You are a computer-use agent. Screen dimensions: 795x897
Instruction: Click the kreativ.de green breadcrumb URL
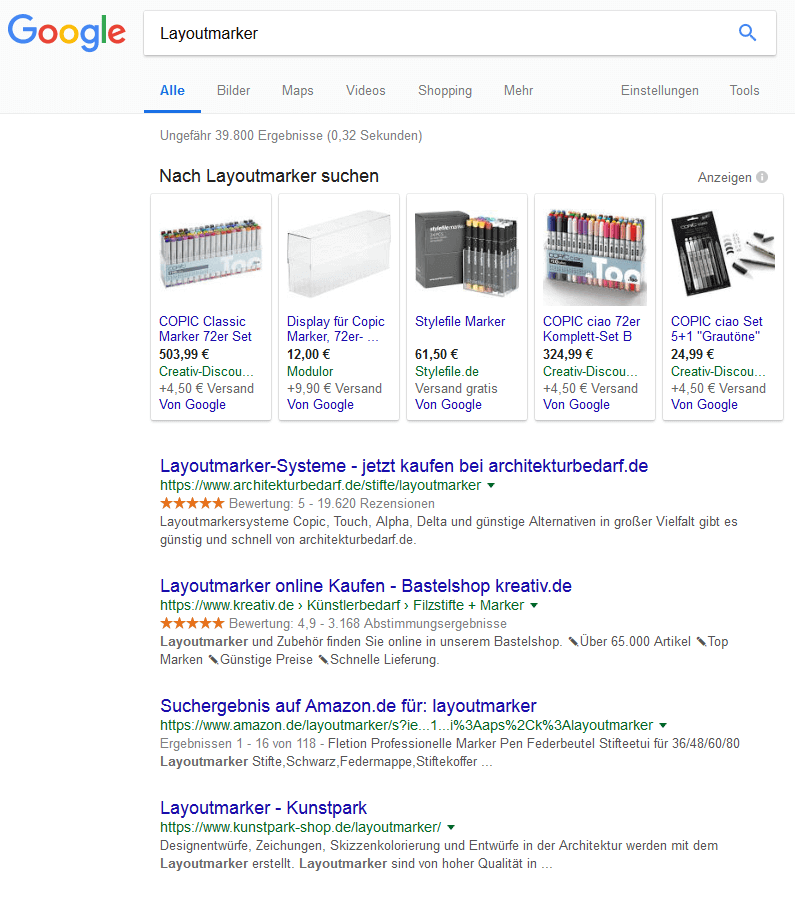(x=342, y=605)
